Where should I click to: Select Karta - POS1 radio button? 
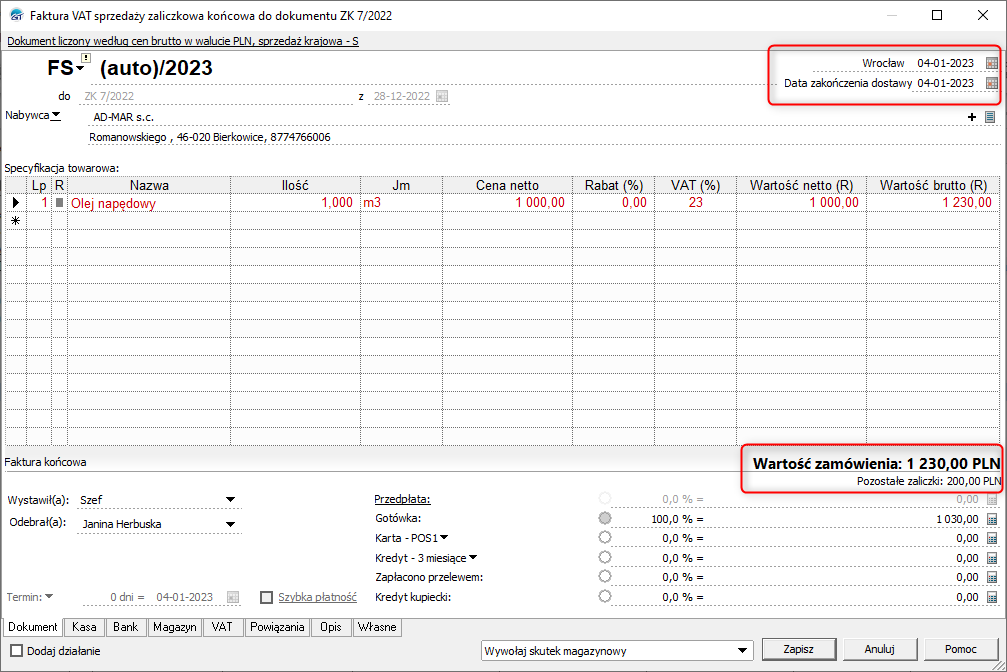click(x=604, y=537)
